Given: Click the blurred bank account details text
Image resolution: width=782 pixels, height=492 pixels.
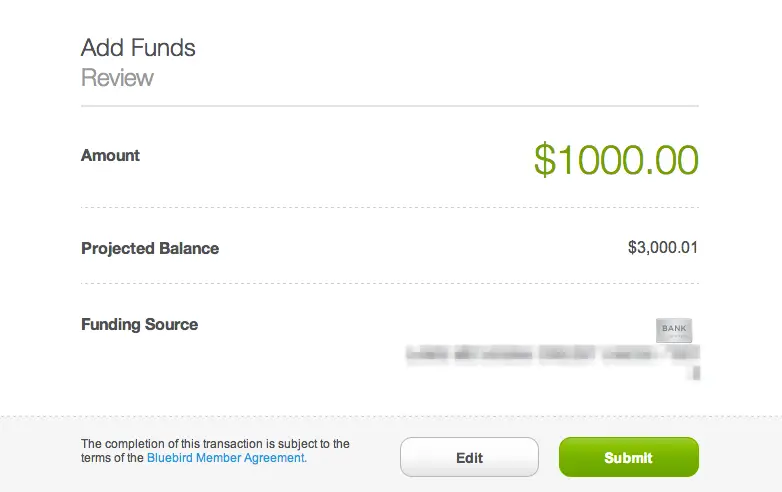Looking at the screenshot, I should (x=553, y=354).
